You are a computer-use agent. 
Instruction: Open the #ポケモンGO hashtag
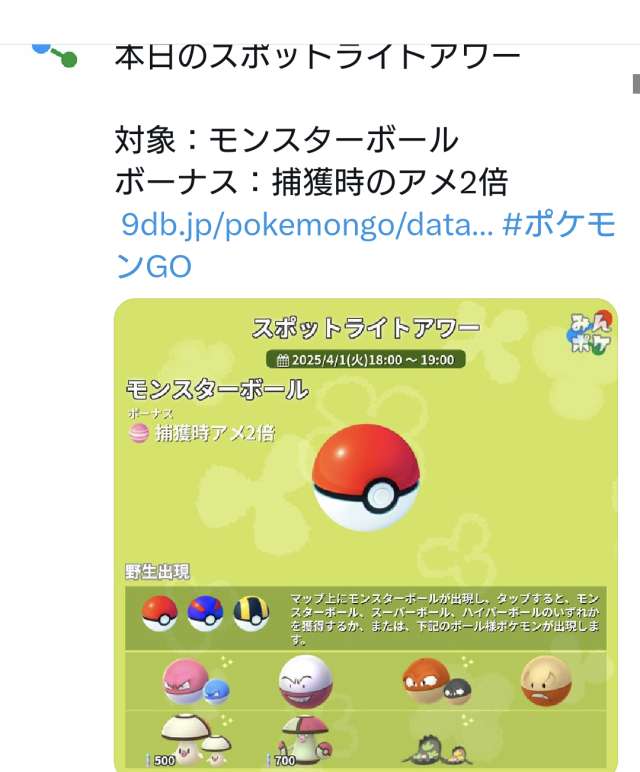point(366,245)
